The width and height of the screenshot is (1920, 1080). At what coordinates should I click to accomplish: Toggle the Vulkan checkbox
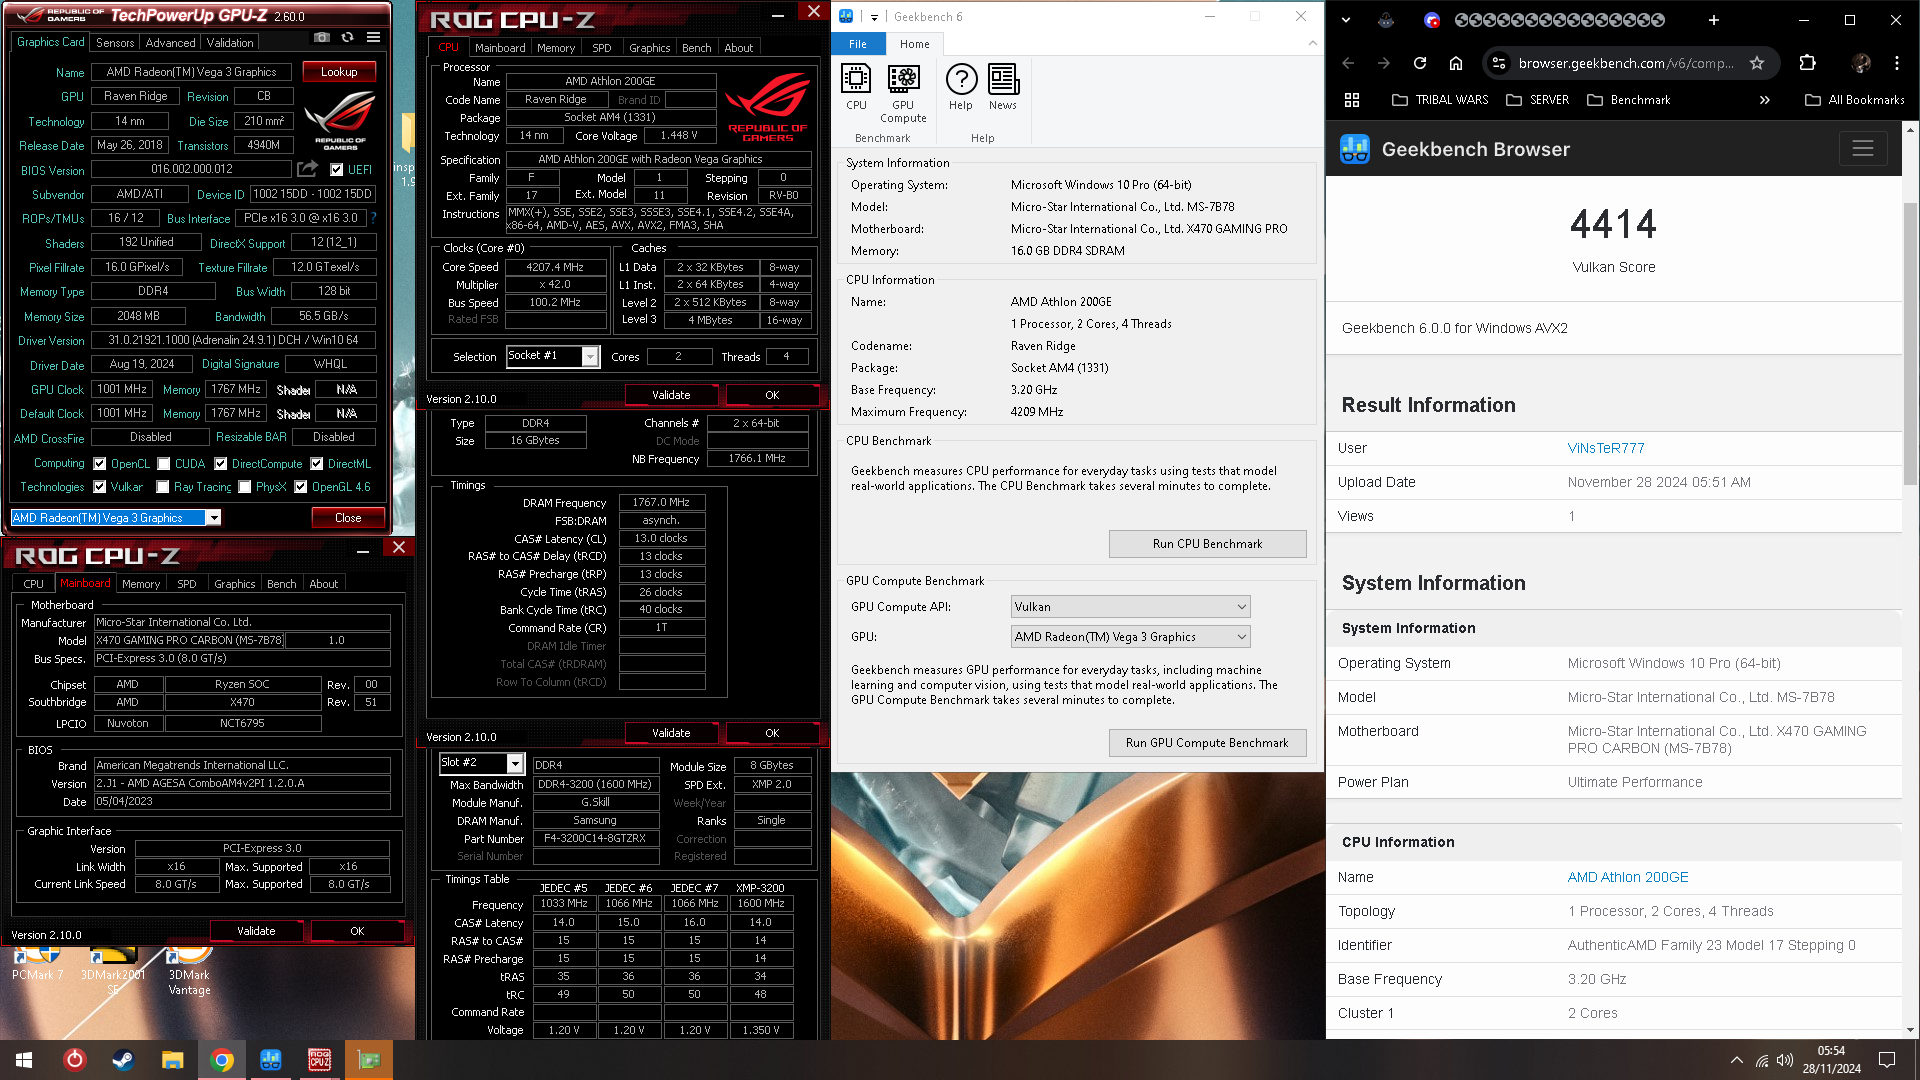pos(100,487)
